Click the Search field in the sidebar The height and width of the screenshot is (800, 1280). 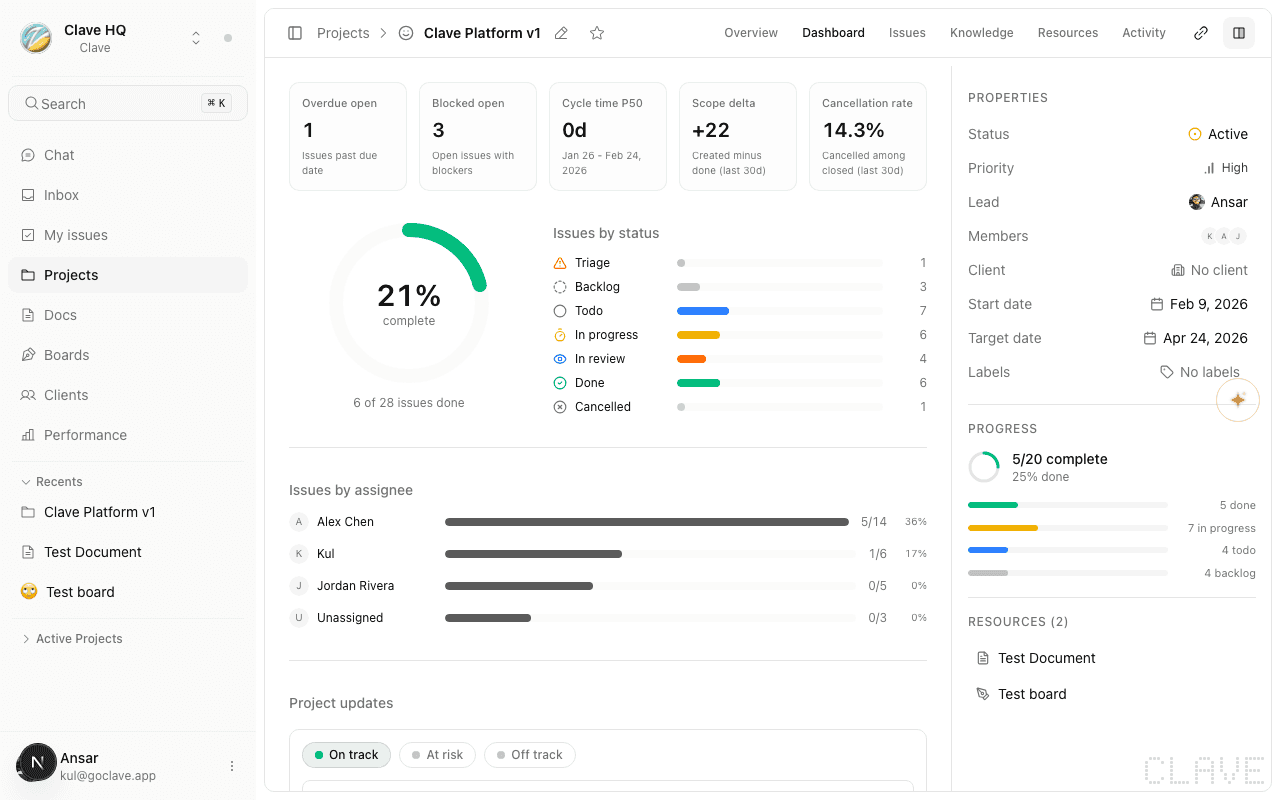click(128, 103)
